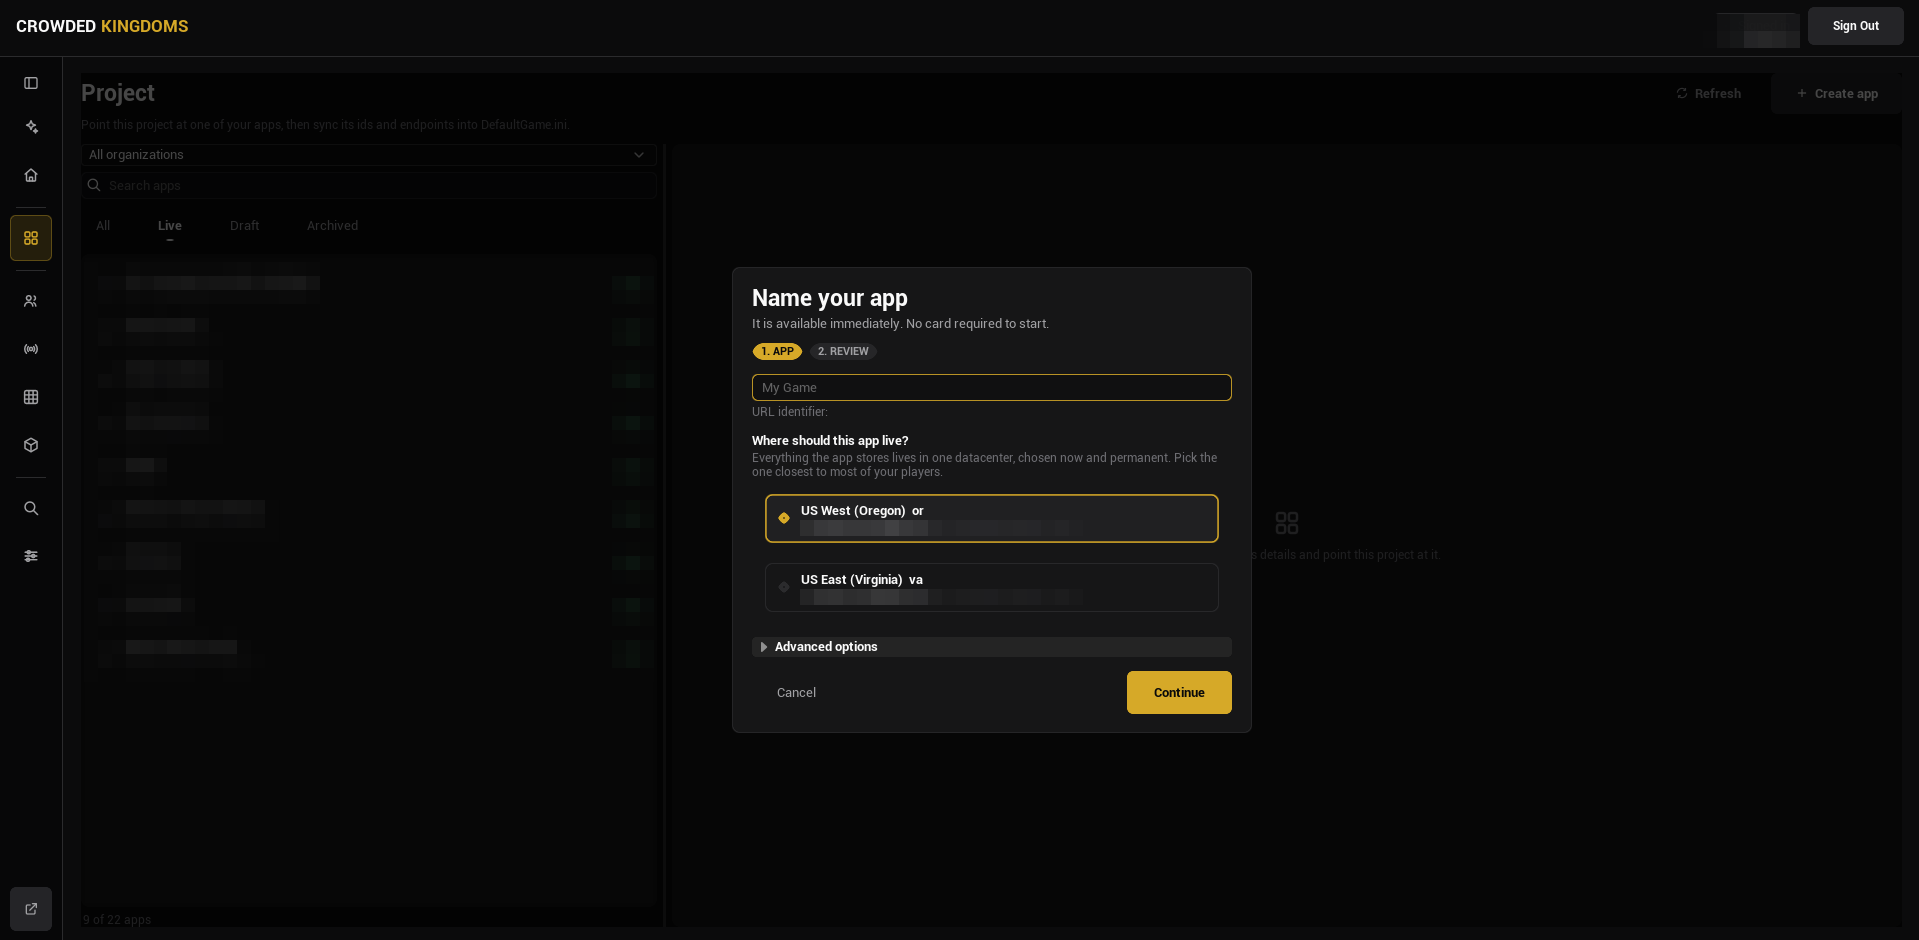The image size is (1919, 940).
Task: Go to the Home icon in sidebar
Action: coord(31,175)
